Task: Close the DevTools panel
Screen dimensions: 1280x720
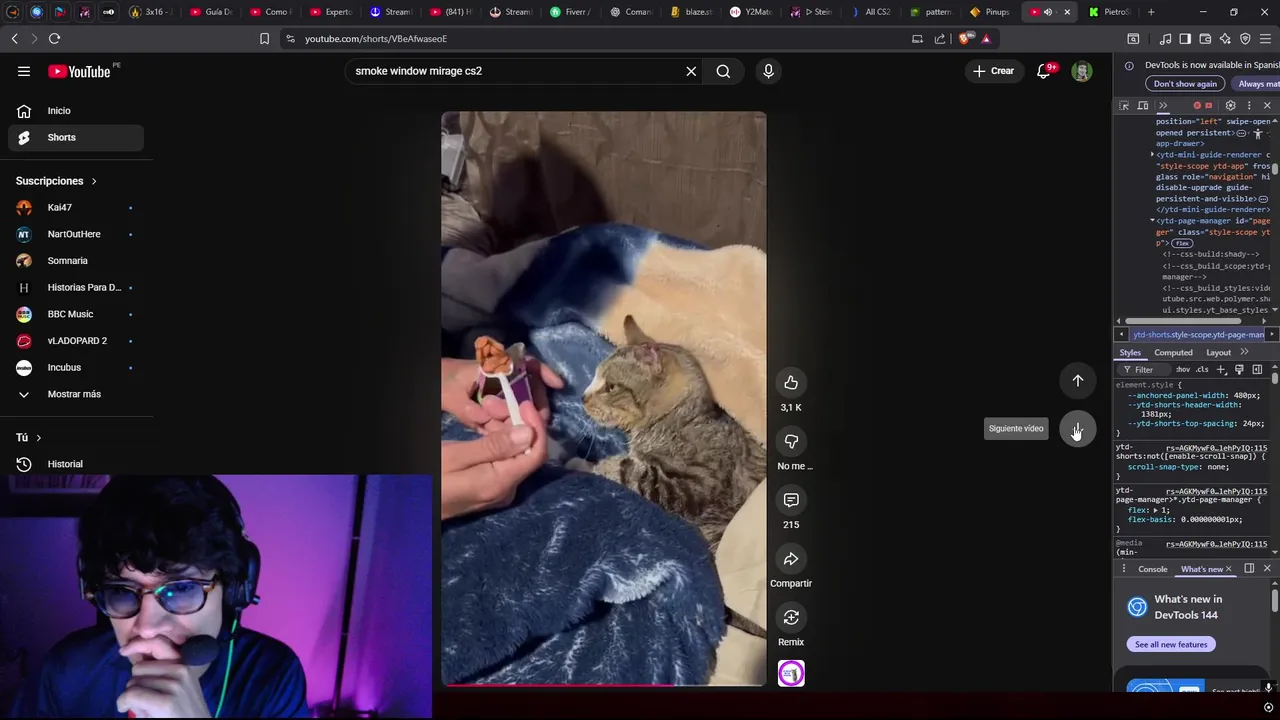Action: tap(1267, 105)
